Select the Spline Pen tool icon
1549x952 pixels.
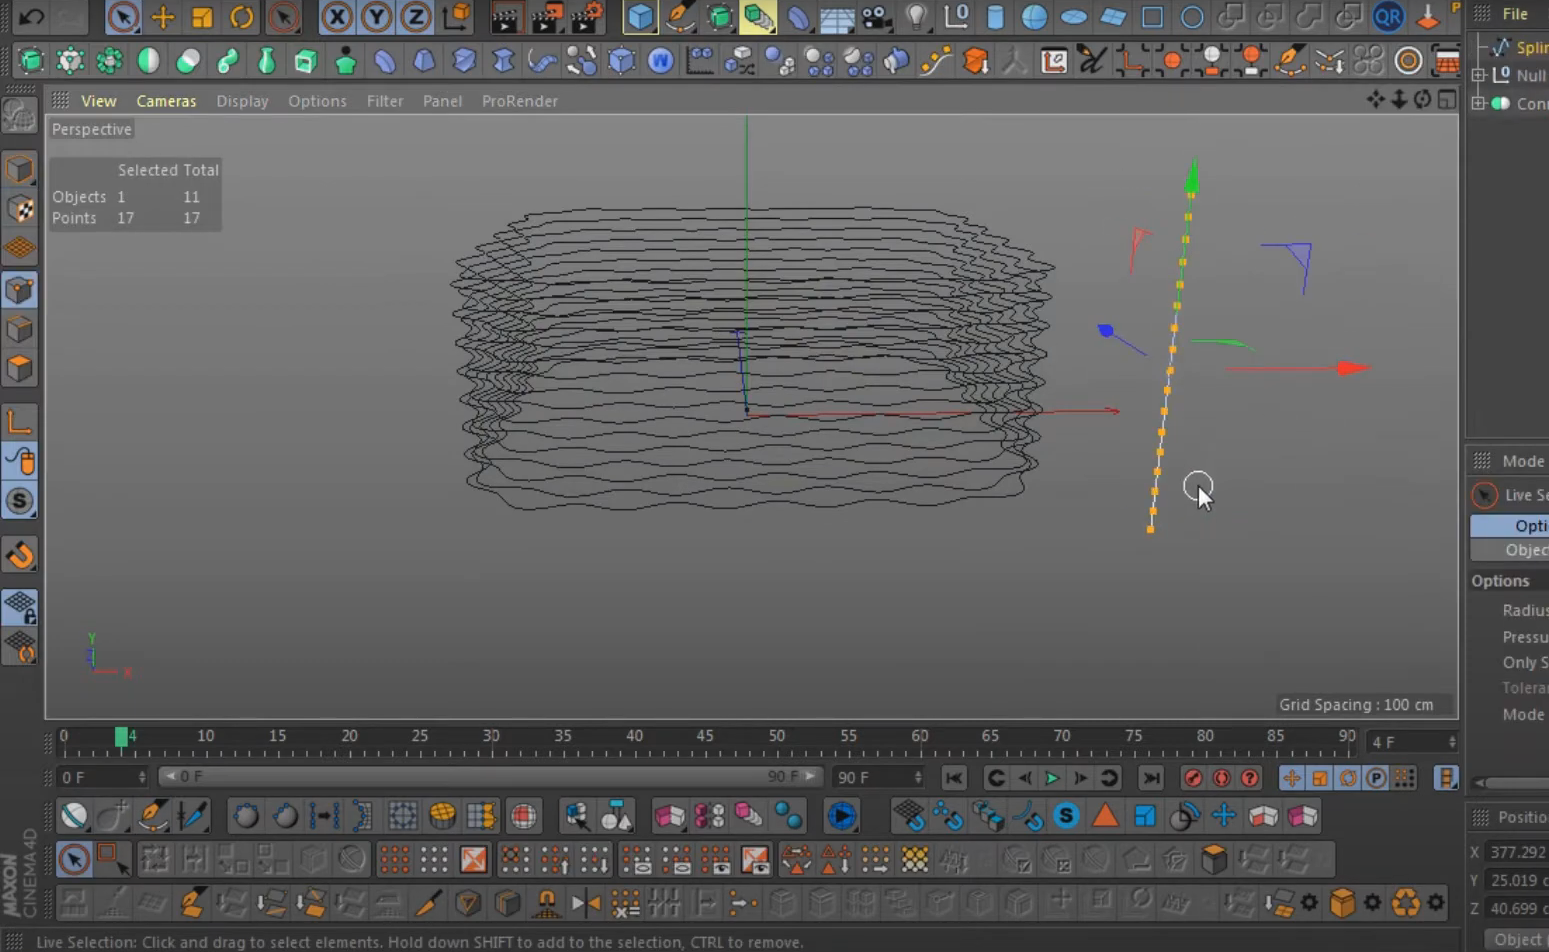tap(680, 17)
